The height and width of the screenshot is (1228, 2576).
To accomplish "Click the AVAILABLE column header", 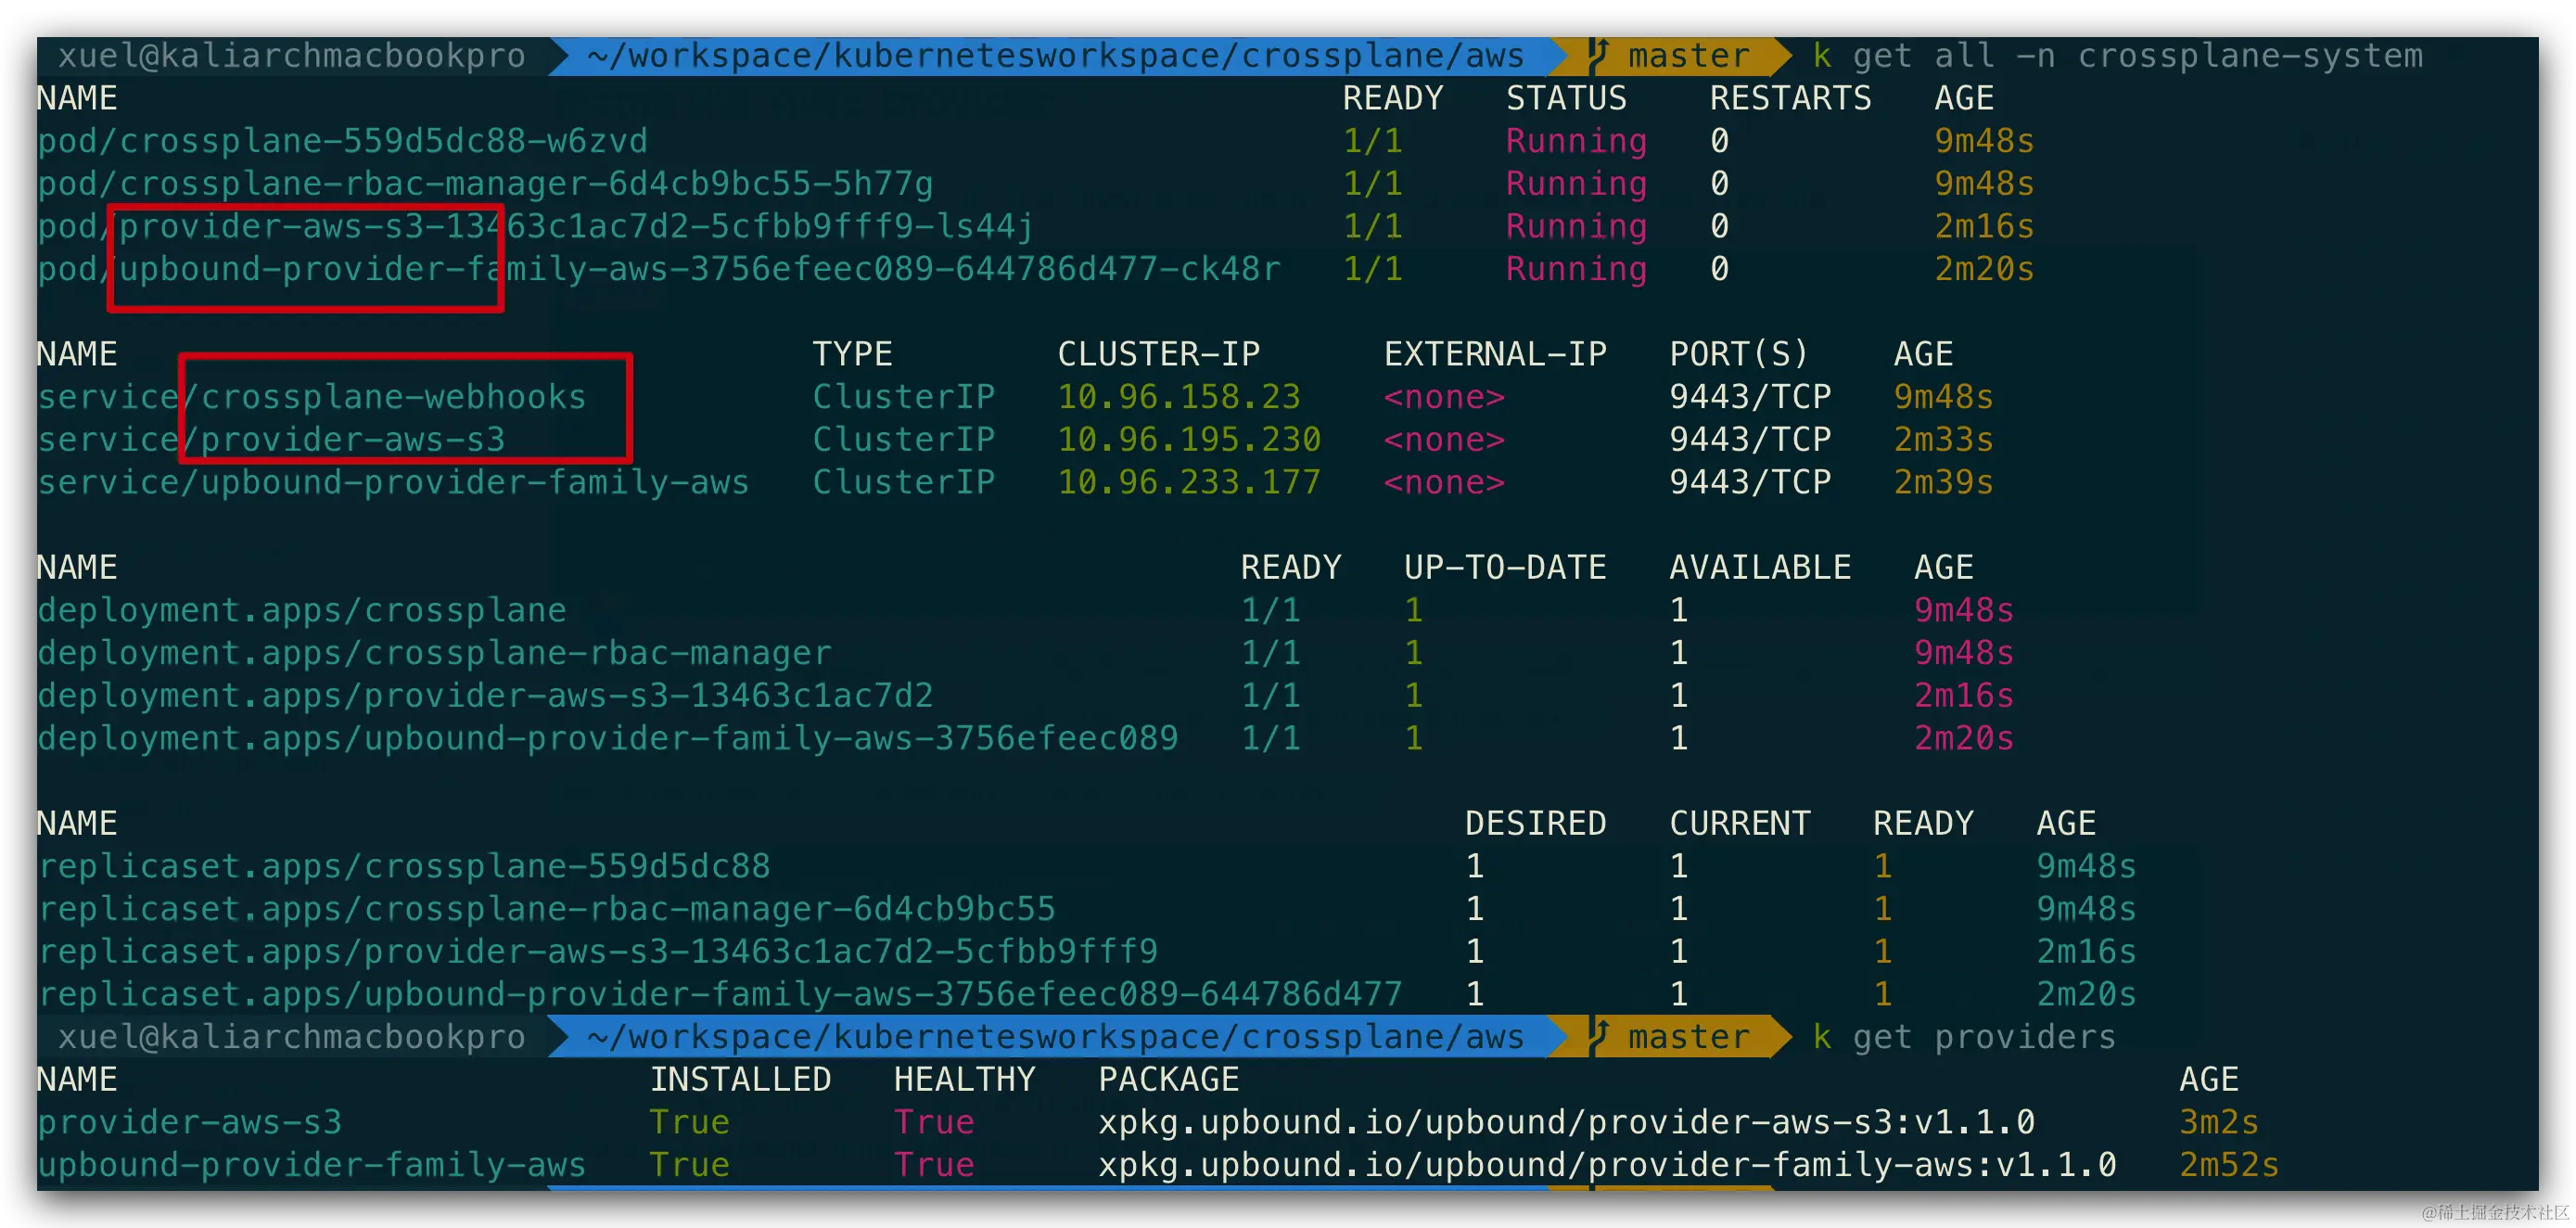I will (1761, 567).
